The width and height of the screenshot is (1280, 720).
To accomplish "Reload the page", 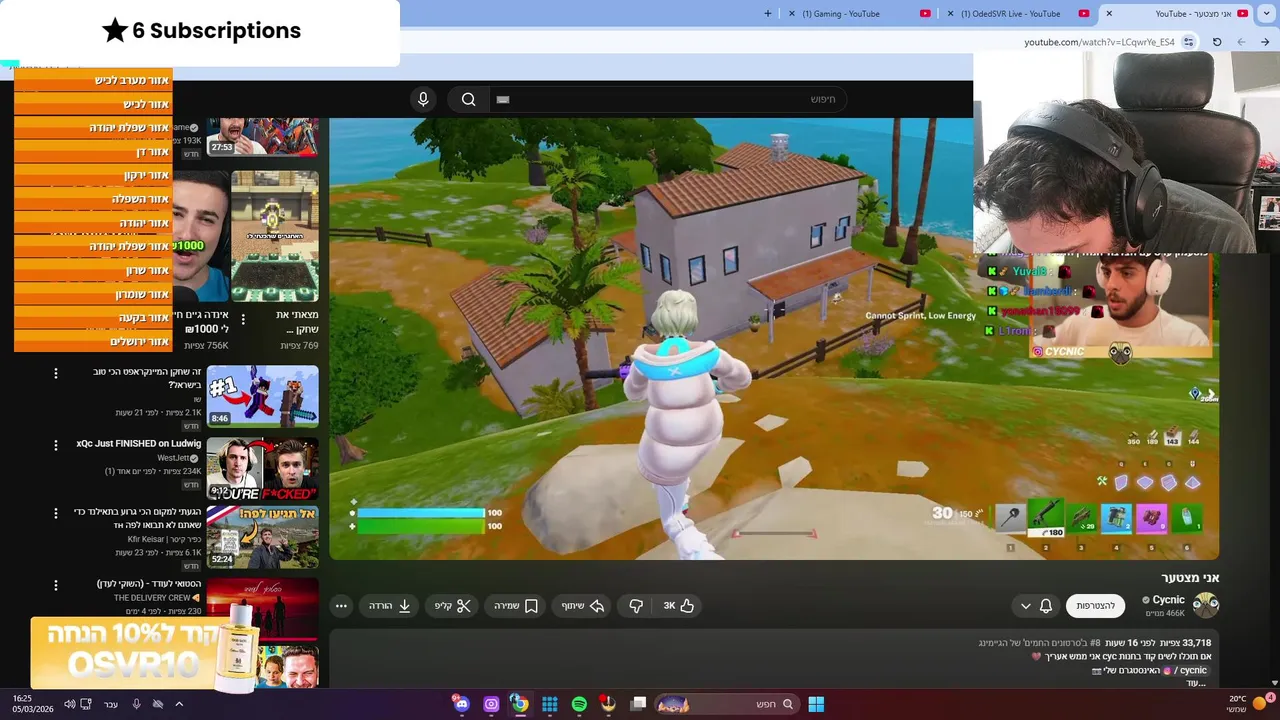I will [1217, 42].
